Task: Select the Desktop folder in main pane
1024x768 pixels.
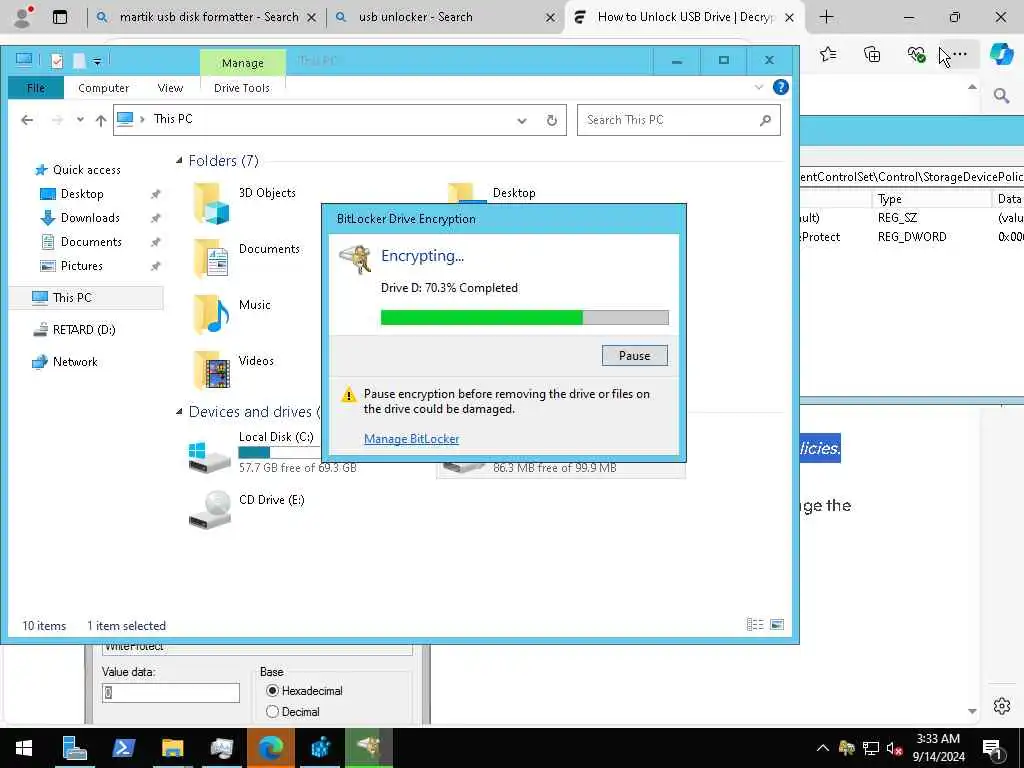Action: 514,193
